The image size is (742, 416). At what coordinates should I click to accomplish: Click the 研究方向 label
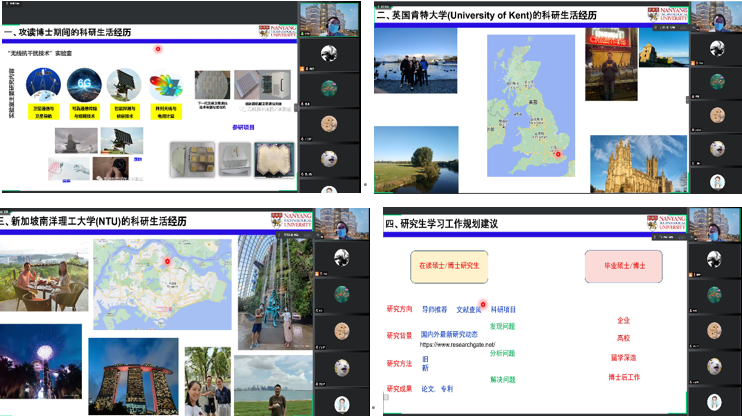(x=399, y=309)
